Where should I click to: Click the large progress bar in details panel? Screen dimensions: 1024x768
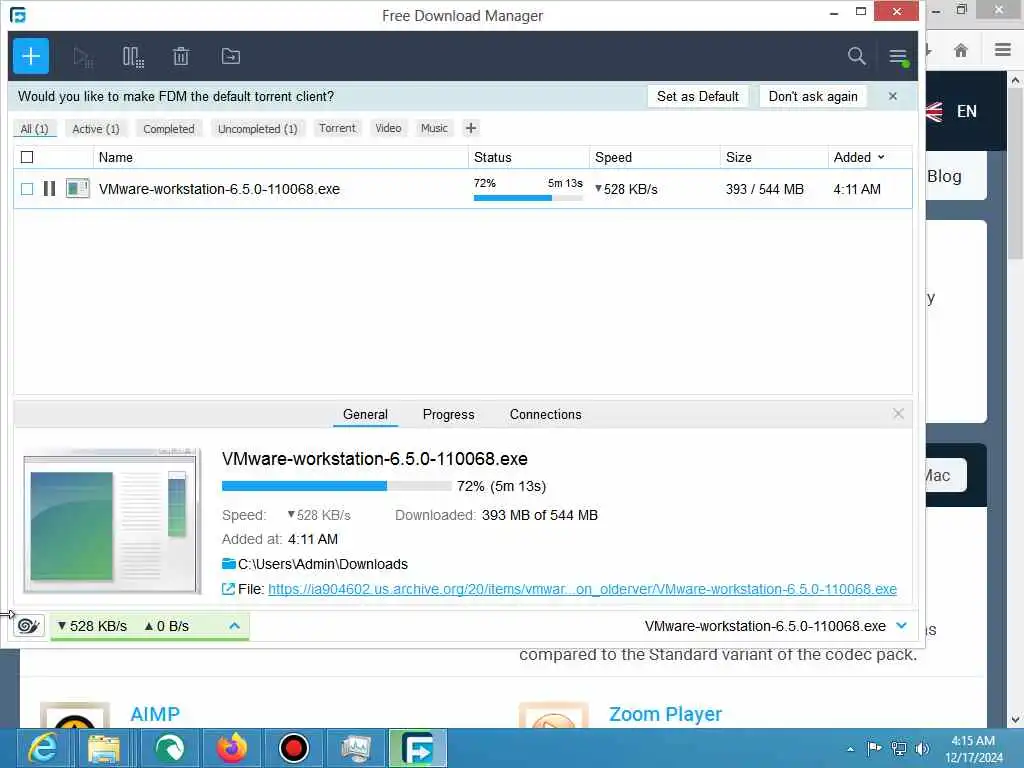(x=336, y=486)
